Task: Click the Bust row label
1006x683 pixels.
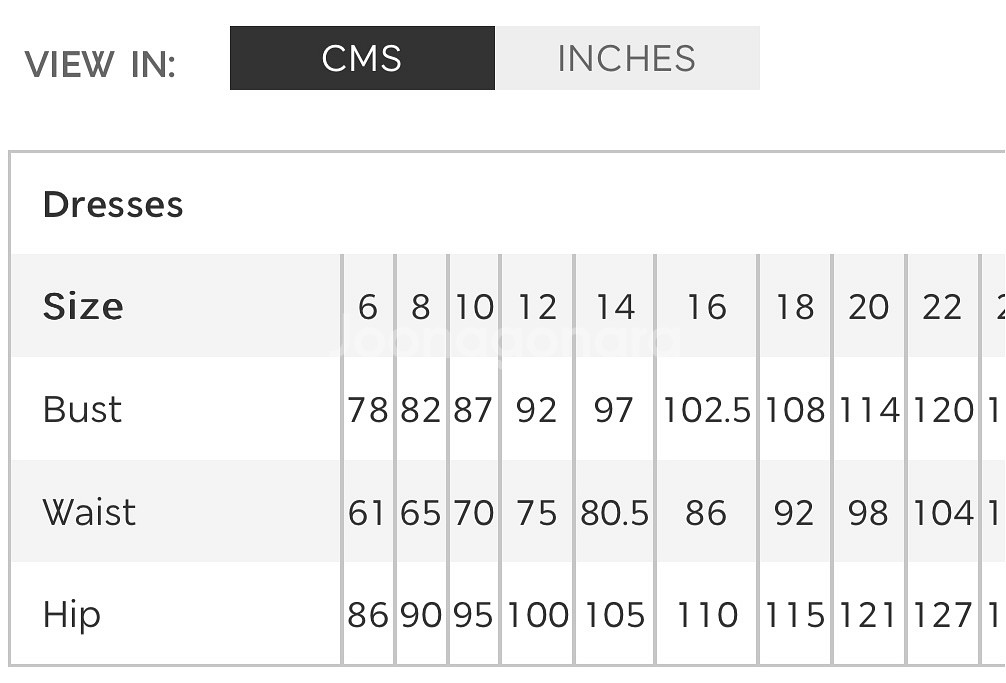Action: click(82, 409)
